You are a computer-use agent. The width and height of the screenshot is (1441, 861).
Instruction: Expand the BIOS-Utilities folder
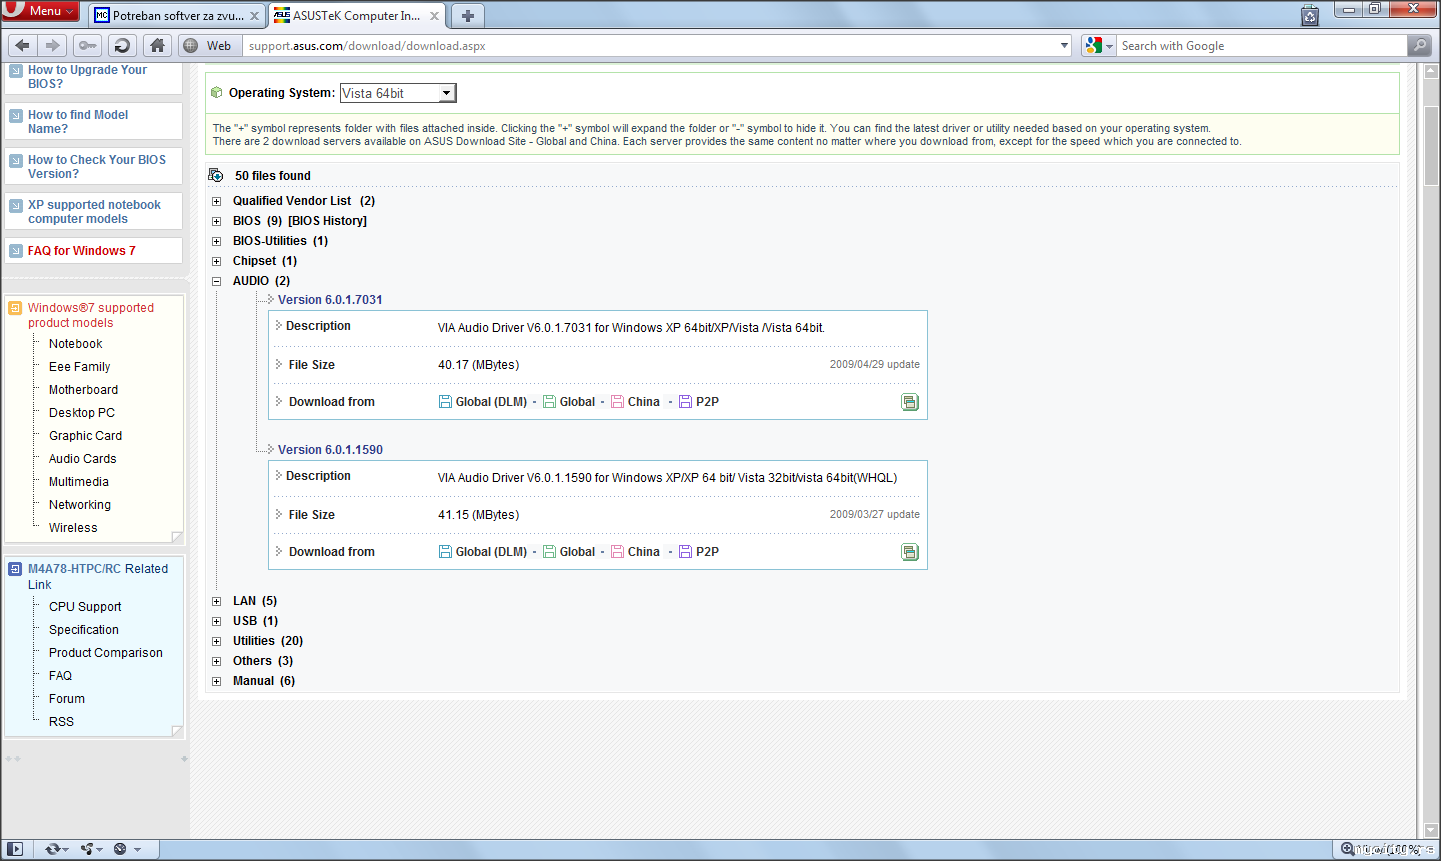pos(216,241)
